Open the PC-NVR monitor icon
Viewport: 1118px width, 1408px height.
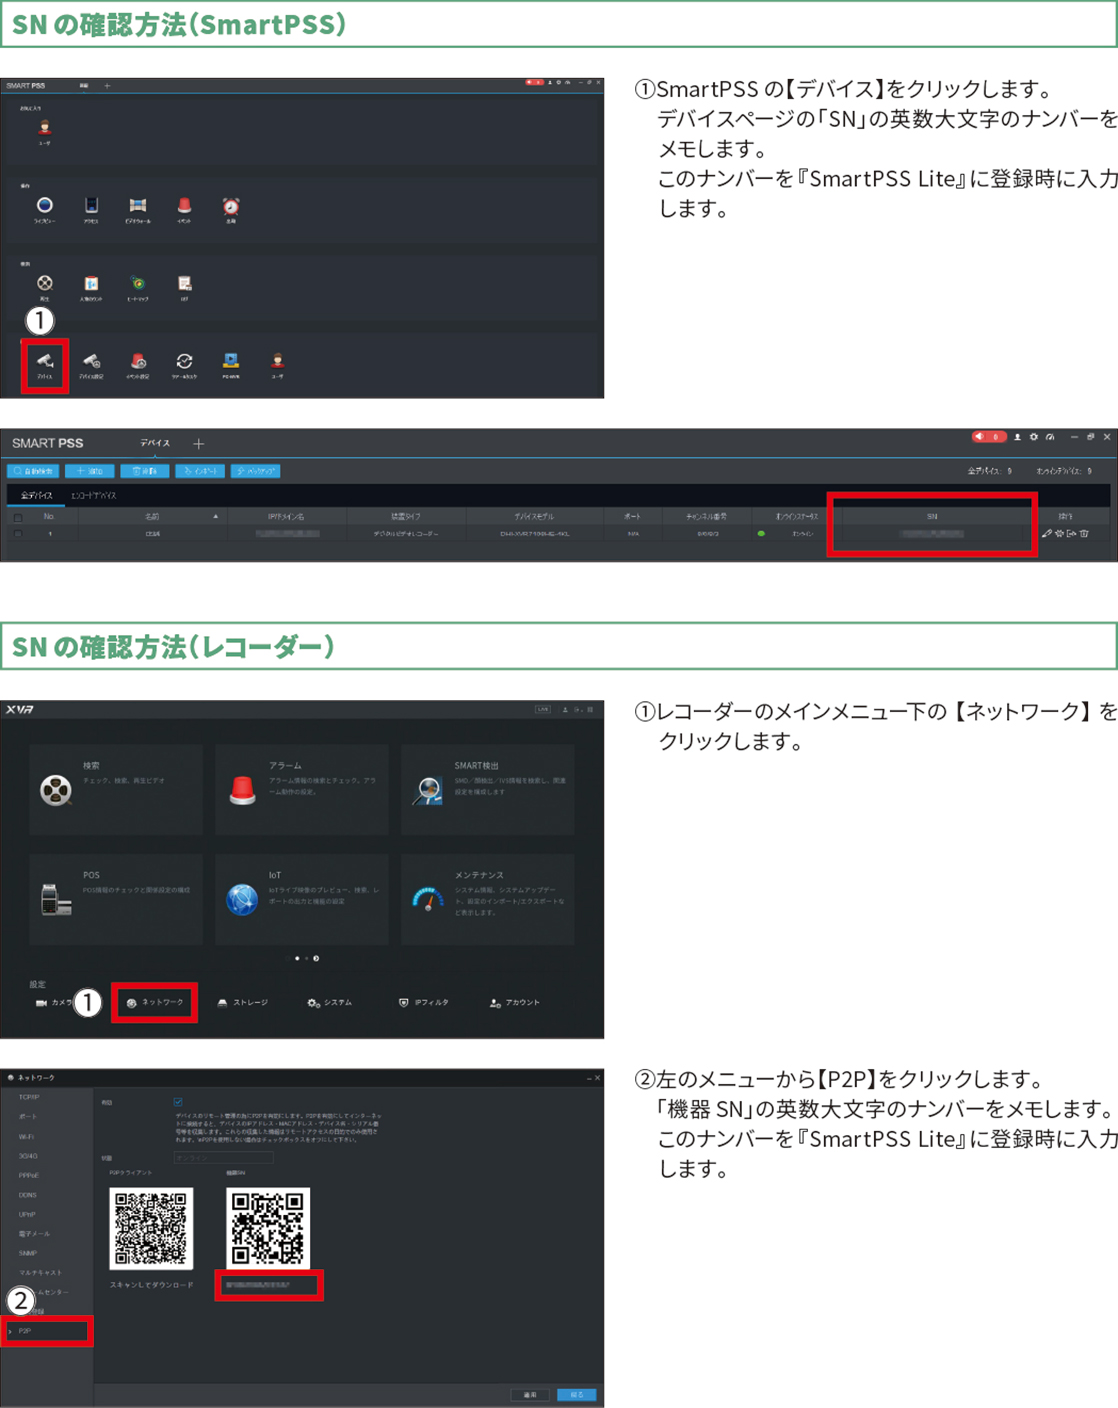(x=231, y=362)
